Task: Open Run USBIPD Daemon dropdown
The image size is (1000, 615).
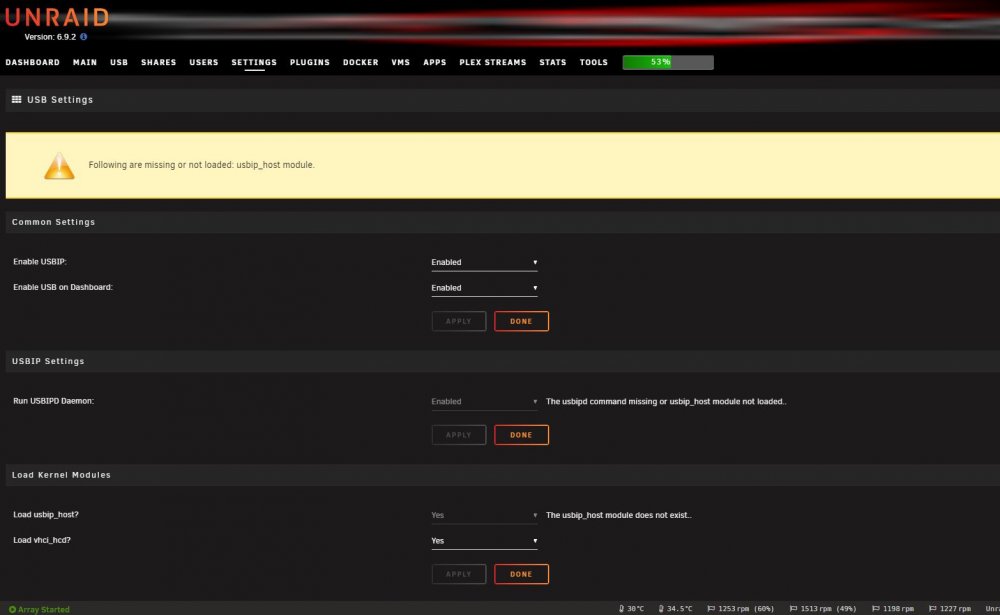Action: [x=484, y=401]
